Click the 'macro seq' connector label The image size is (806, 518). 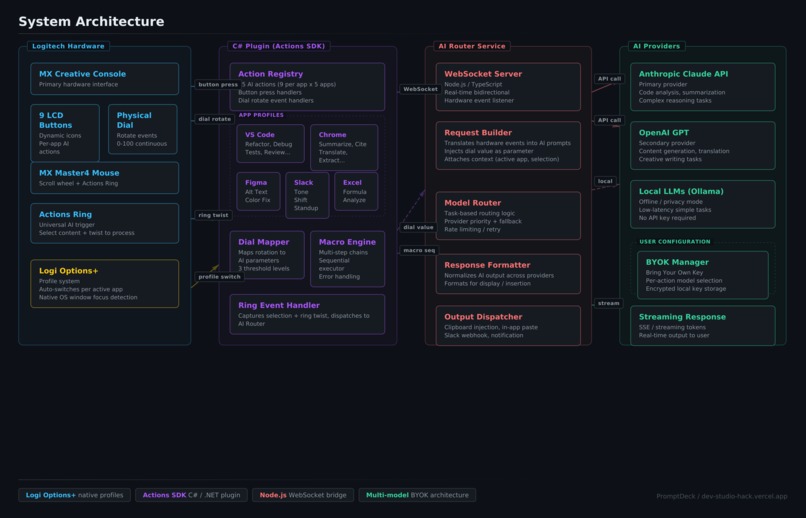pos(419,250)
